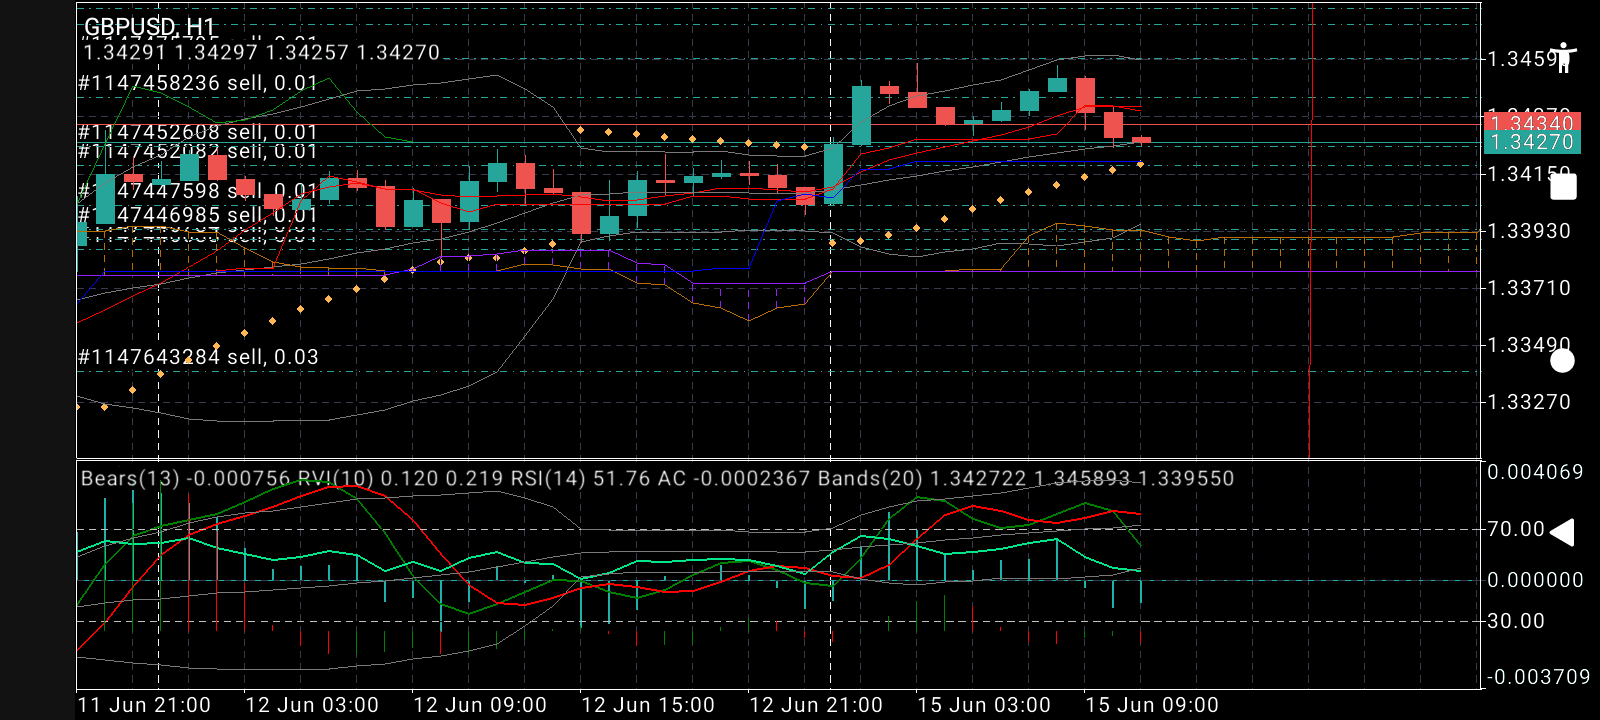This screenshot has height=720, width=1600.
Task: Tap the accessibility figure icon
Action: point(1565,58)
